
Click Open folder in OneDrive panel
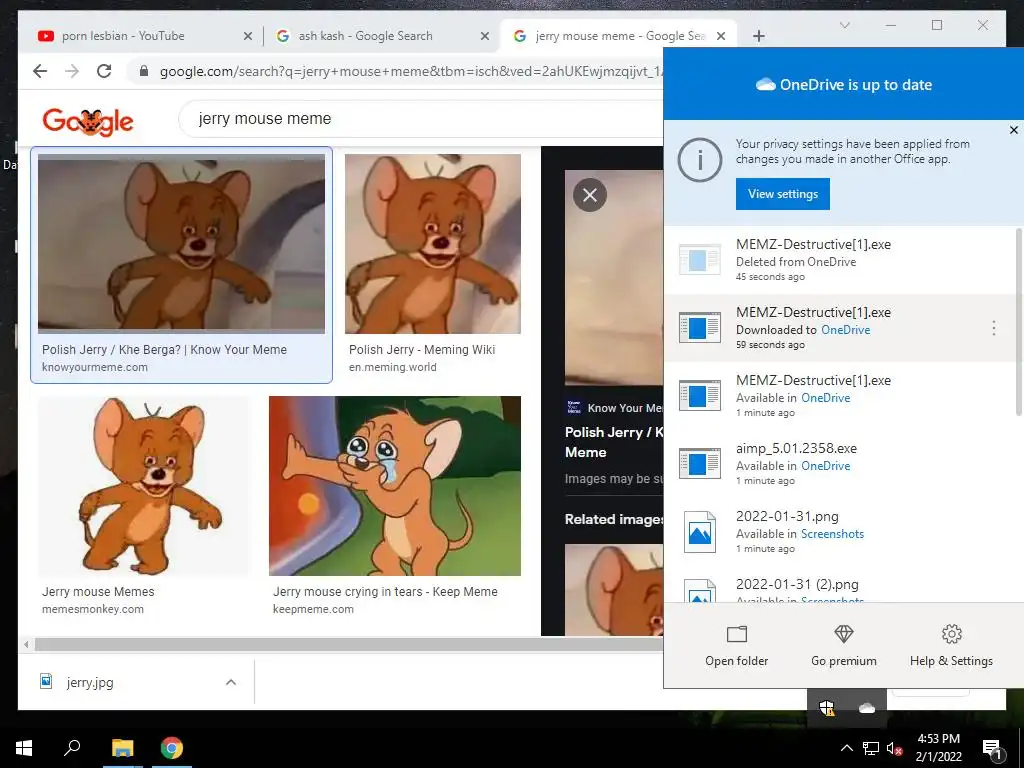pos(737,647)
